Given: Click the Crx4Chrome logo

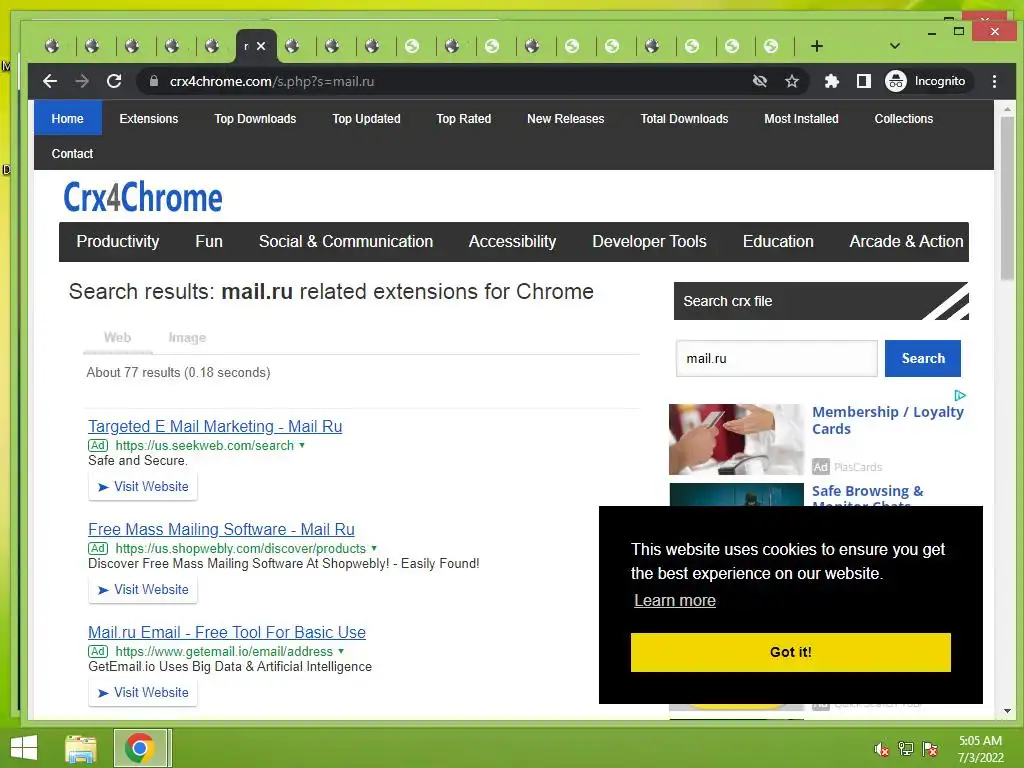Looking at the screenshot, I should 142,197.
